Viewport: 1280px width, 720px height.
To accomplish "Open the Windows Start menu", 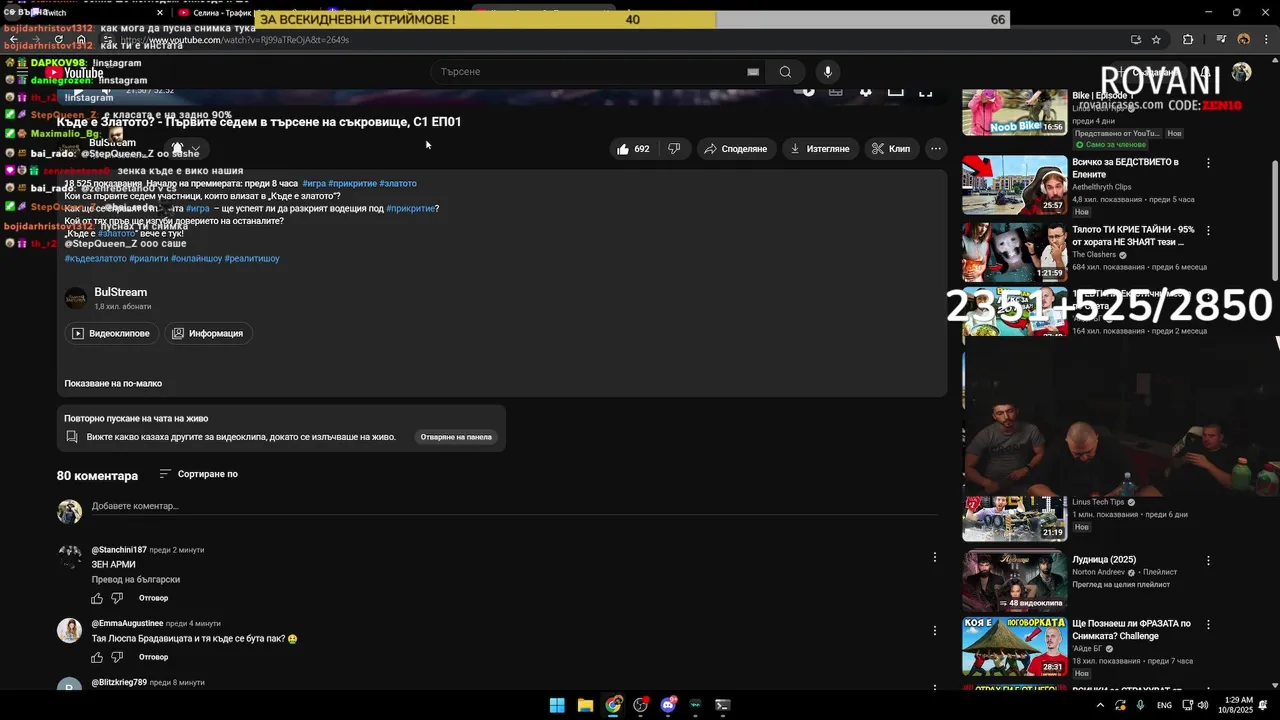I will click(557, 705).
